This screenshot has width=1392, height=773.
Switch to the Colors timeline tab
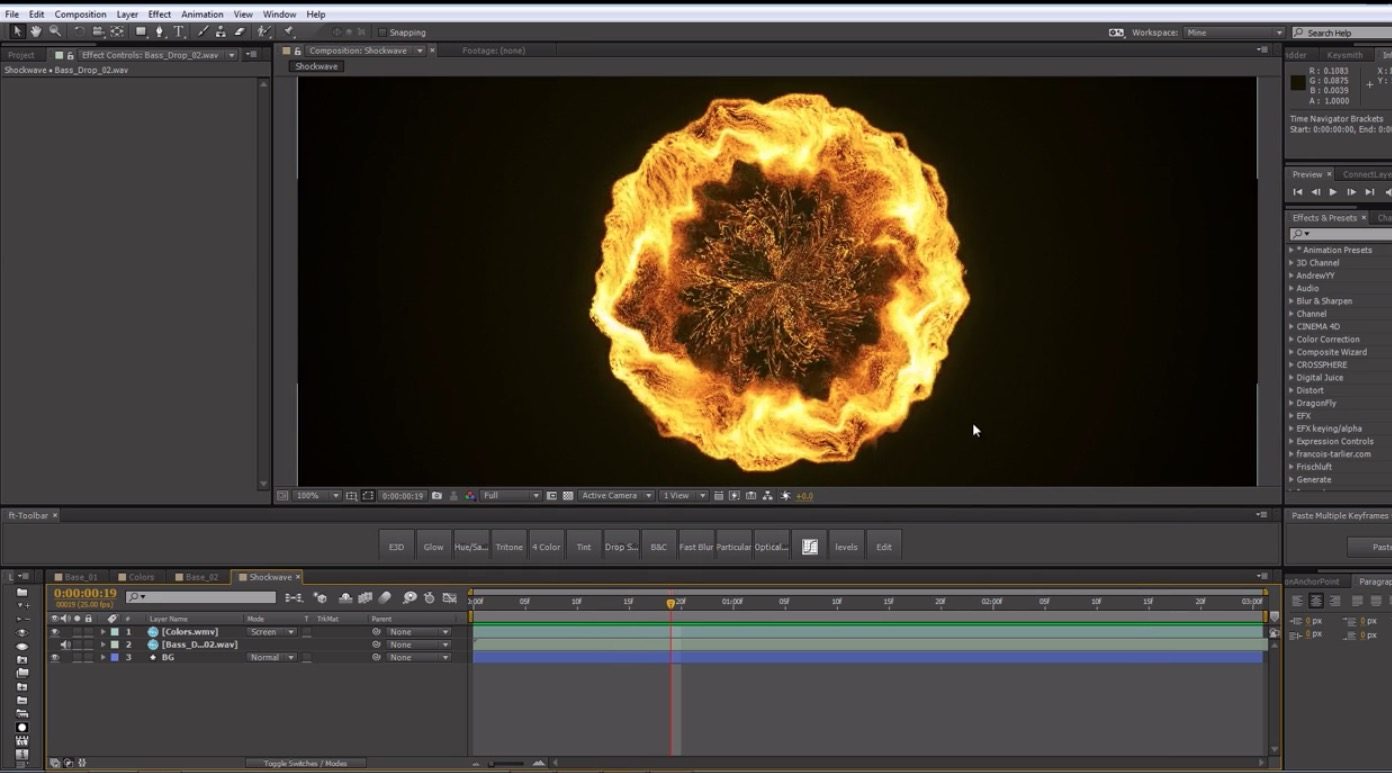pyautogui.click(x=139, y=577)
